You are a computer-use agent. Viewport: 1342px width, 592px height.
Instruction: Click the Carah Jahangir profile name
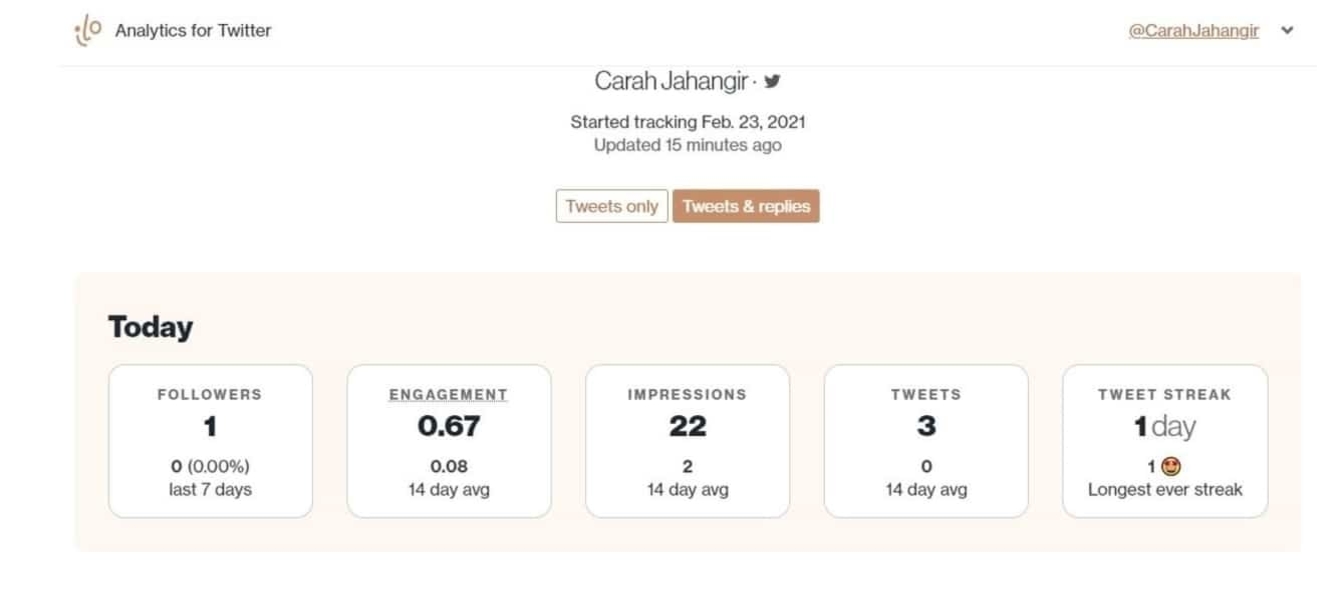[x=671, y=81]
